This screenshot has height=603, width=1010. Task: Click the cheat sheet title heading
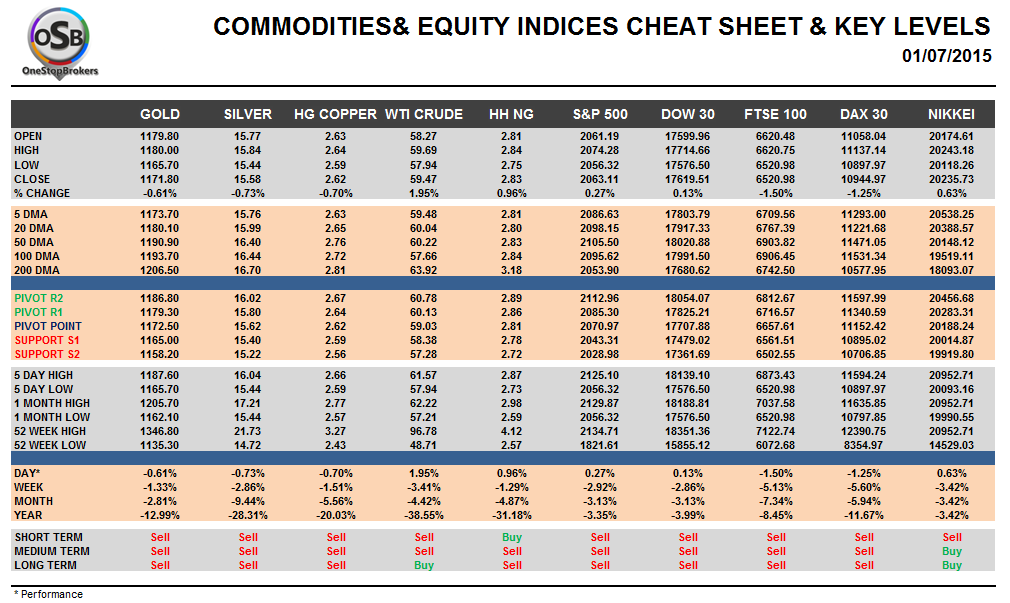(602, 27)
